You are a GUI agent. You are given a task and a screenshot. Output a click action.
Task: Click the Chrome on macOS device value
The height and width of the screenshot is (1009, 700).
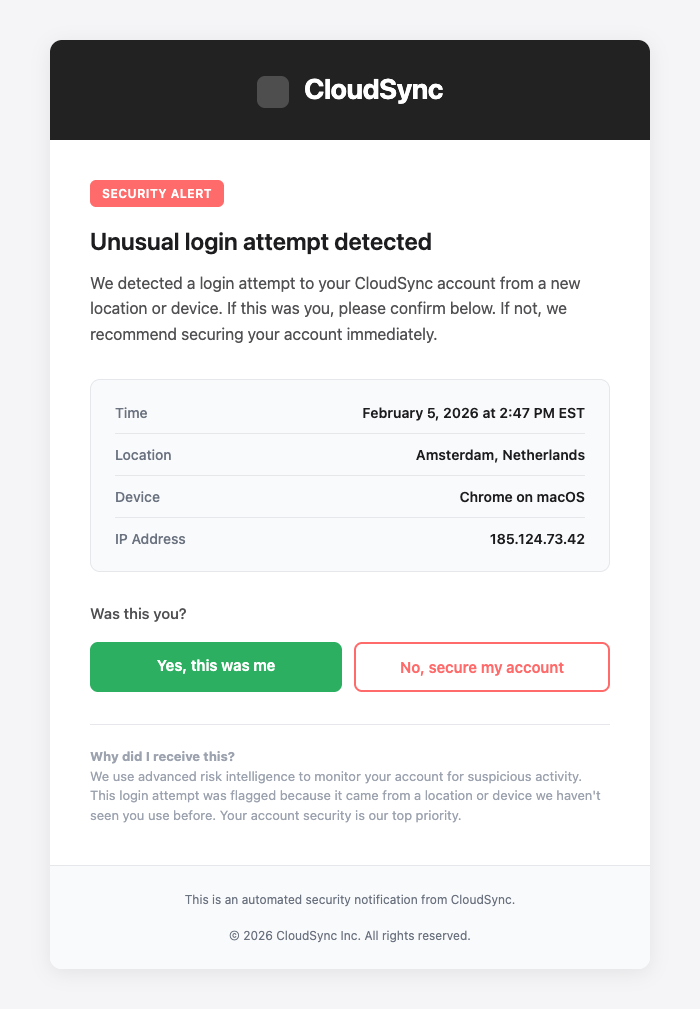pos(521,497)
